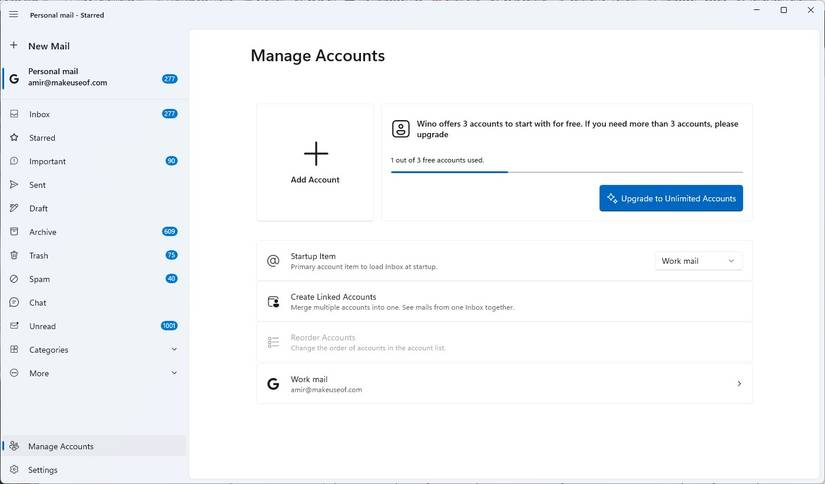Viewport: 825px width, 484px height.
Task: Click the Spam blocked icon
Action: [x=14, y=279]
